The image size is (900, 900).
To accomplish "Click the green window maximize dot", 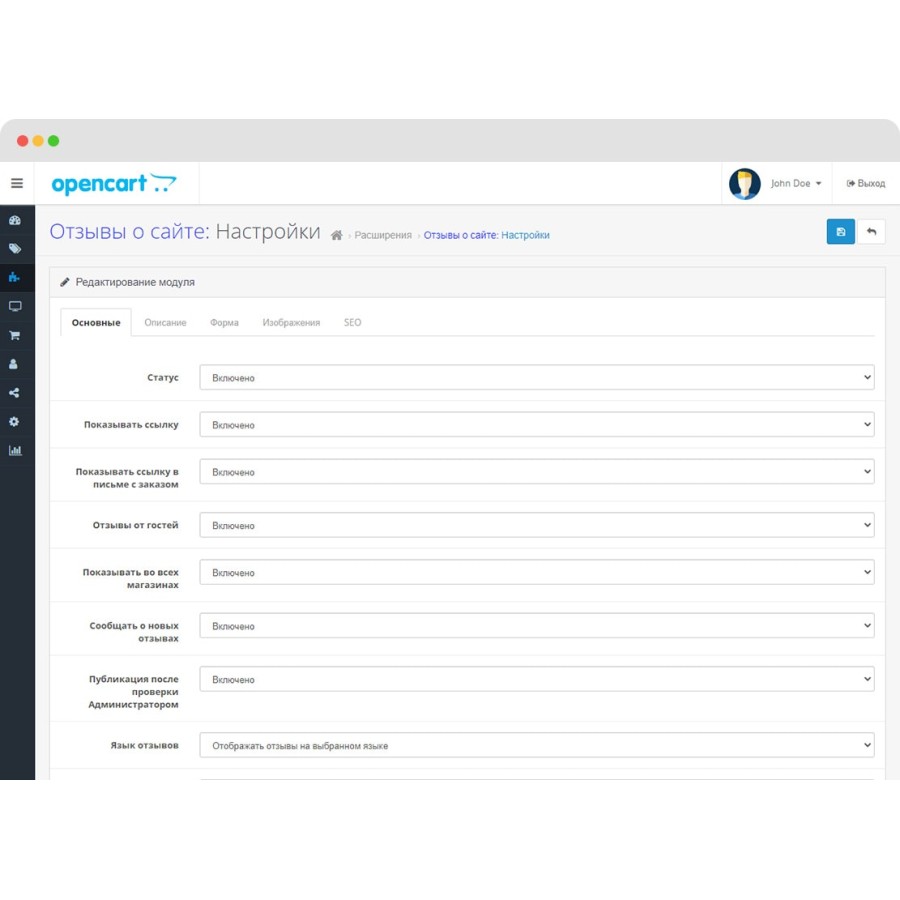I will [53, 141].
